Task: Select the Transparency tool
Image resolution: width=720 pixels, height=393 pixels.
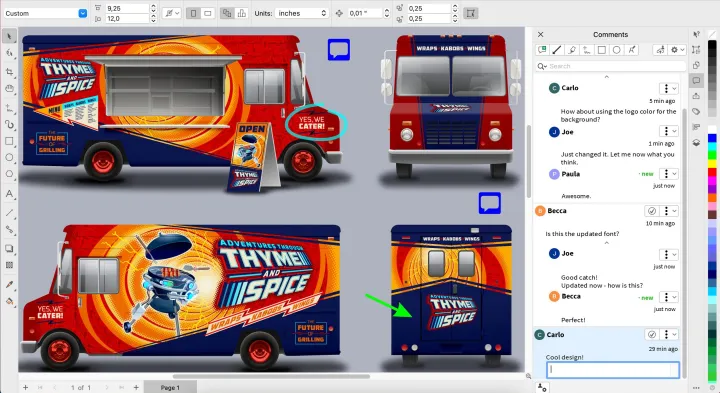Action: tap(9, 265)
